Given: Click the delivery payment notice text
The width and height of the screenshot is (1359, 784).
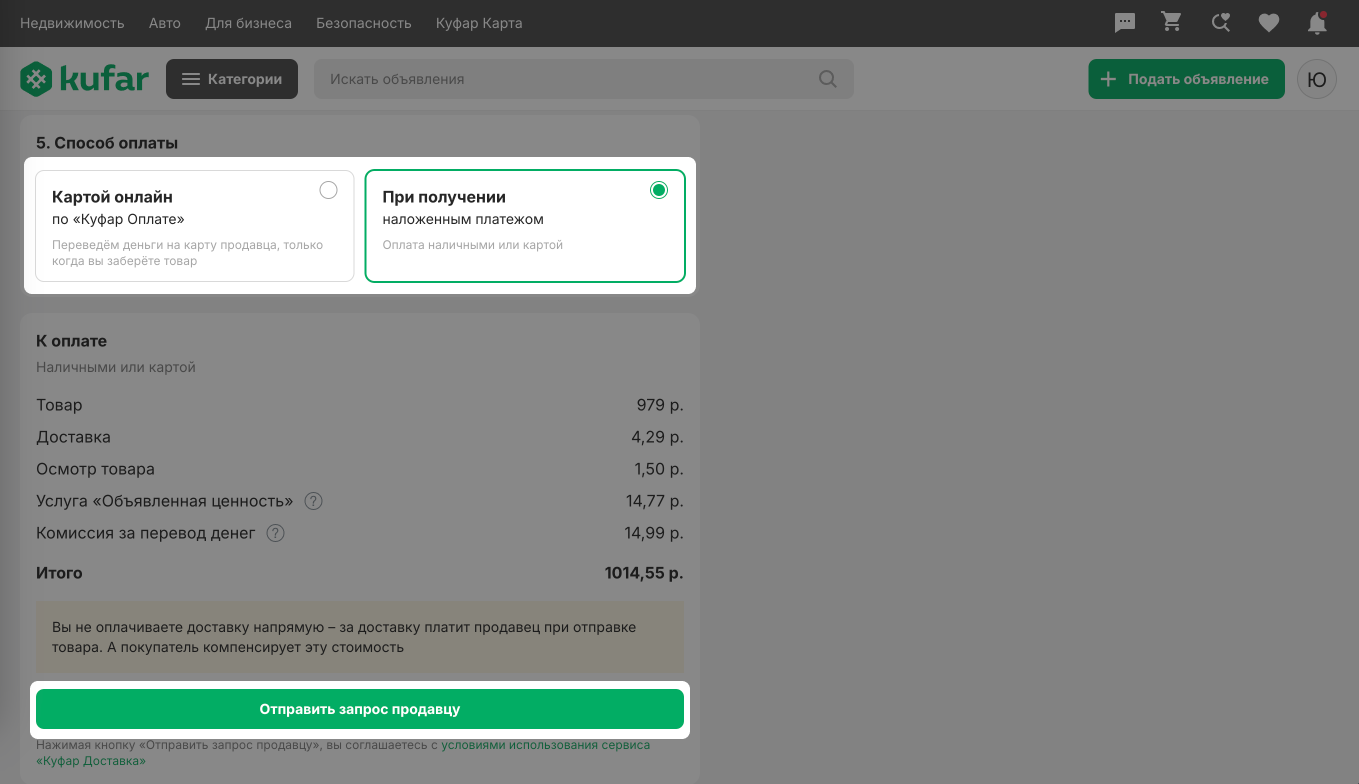Looking at the screenshot, I should pos(344,637).
